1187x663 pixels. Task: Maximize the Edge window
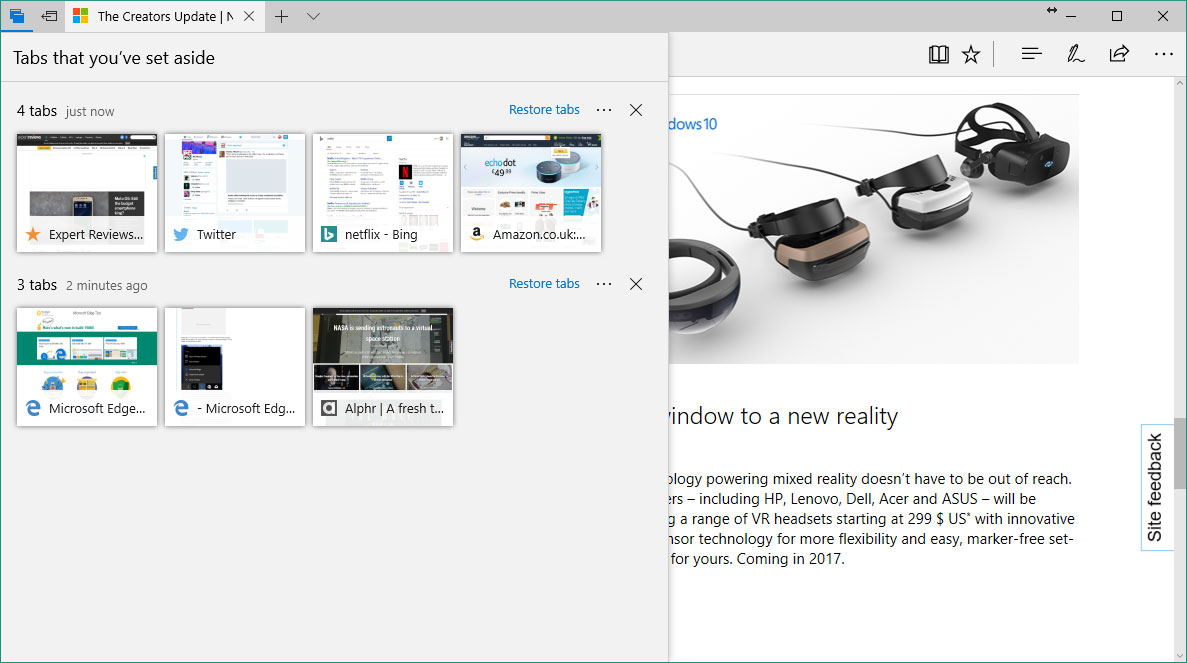pyautogui.click(x=1117, y=16)
